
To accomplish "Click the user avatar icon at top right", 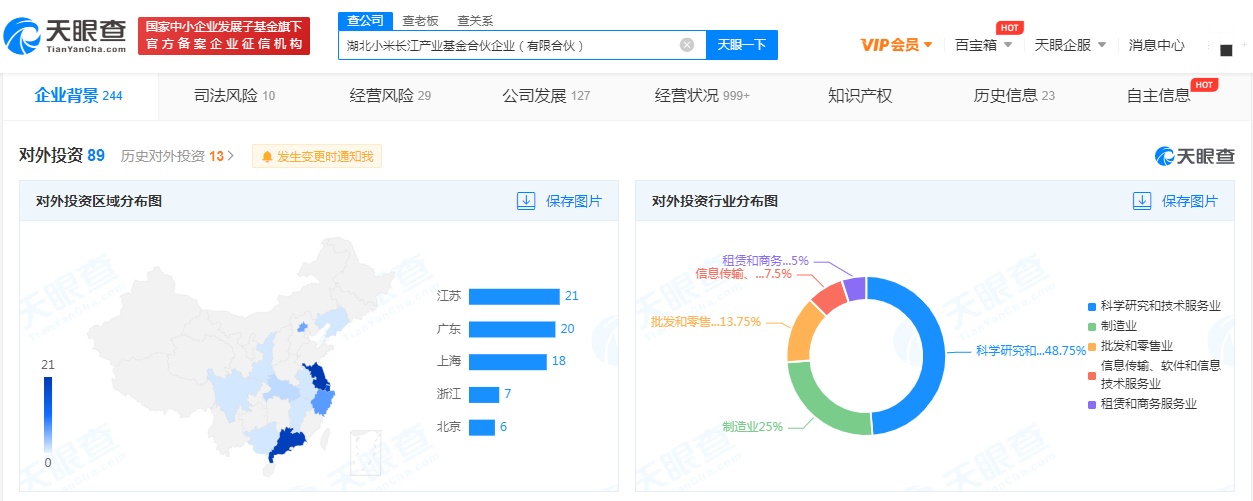I will click(x=1226, y=47).
